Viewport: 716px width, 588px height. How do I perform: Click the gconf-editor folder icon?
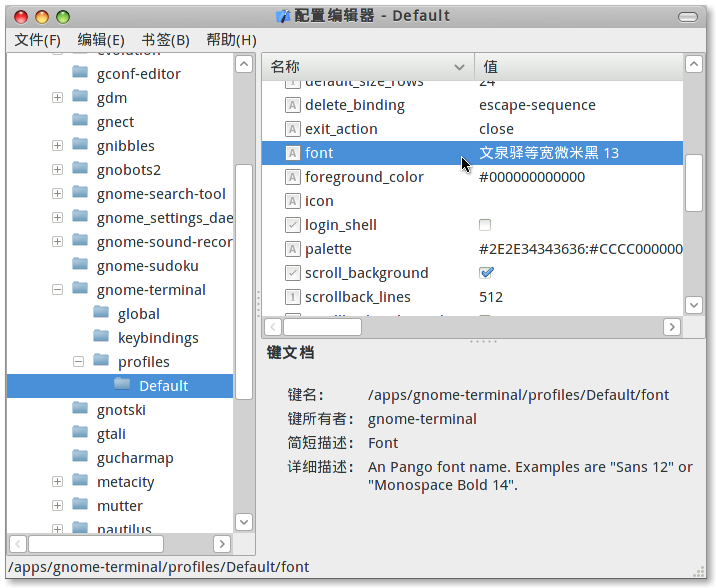pos(80,72)
